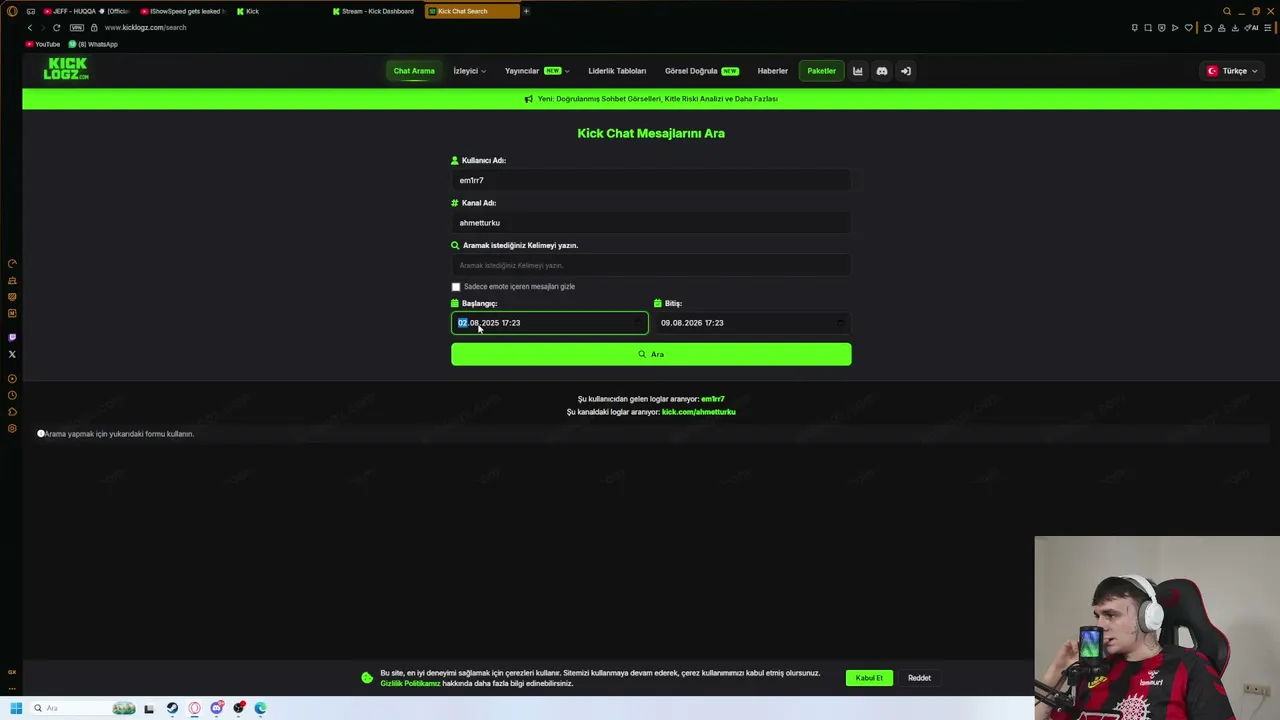Go back with the browser back arrow

(x=30, y=27)
